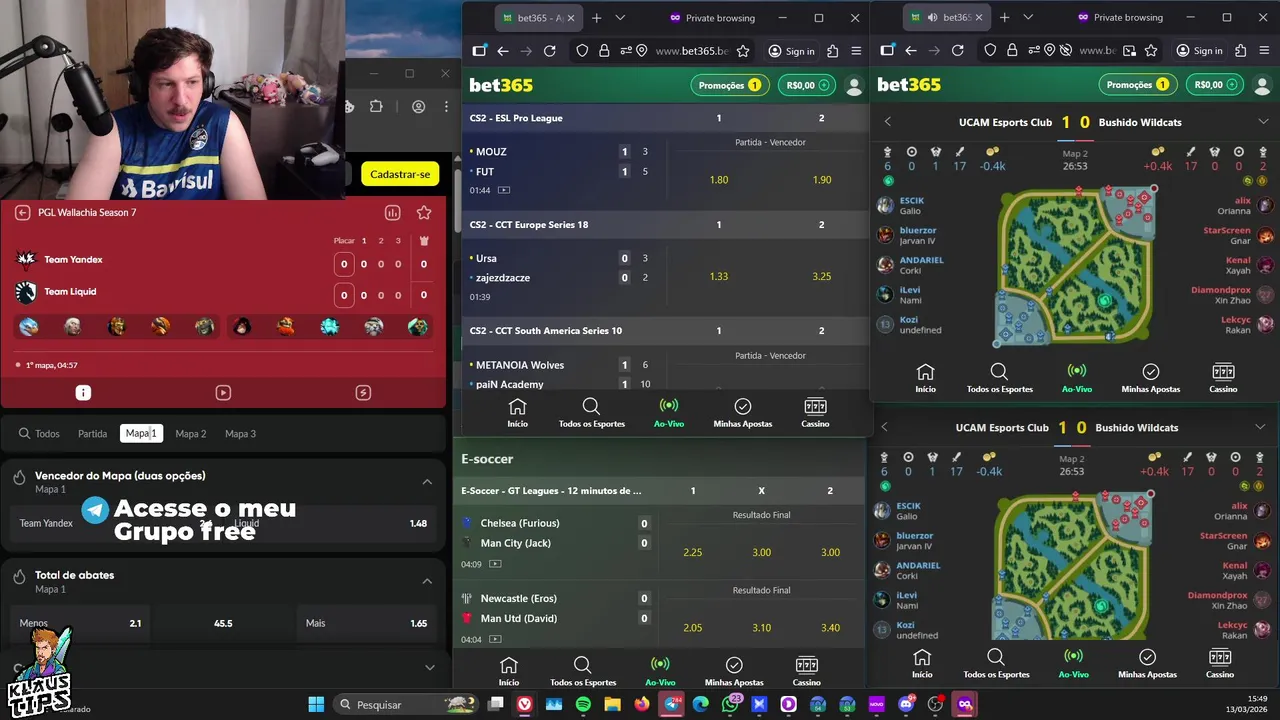This screenshot has height=720, width=1280.
Task: Click the top League of Legends minimap
Action: click(x=1076, y=267)
